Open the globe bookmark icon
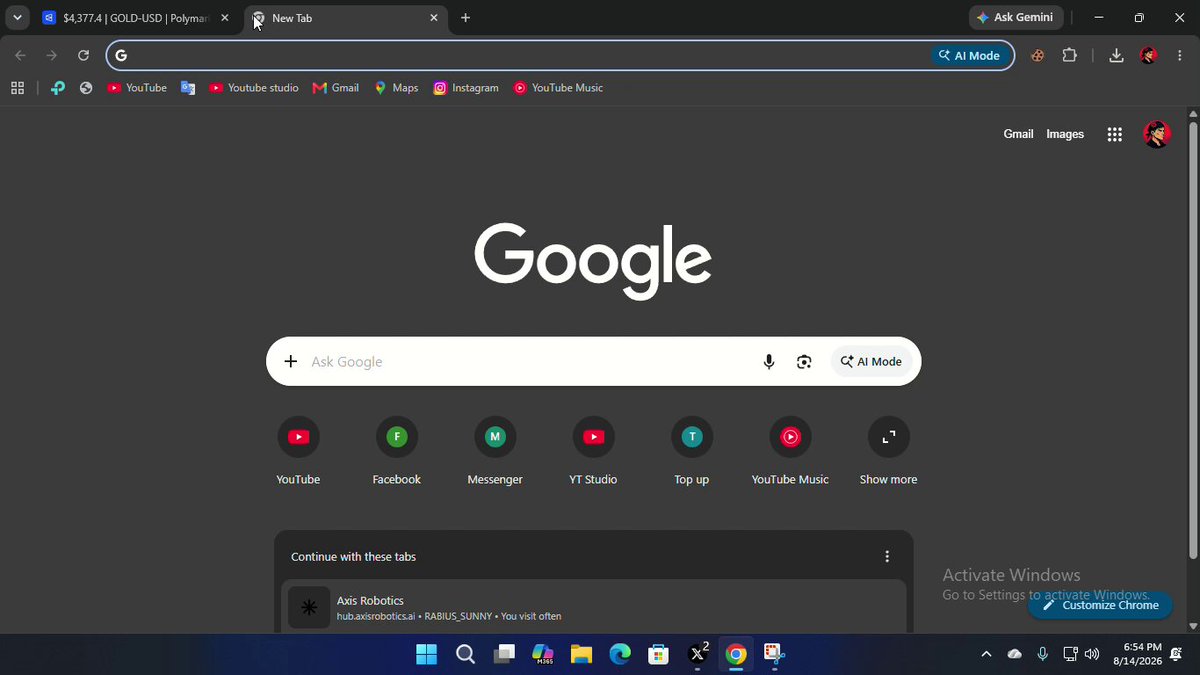Screen dimensions: 1200x675 (x=86, y=88)
